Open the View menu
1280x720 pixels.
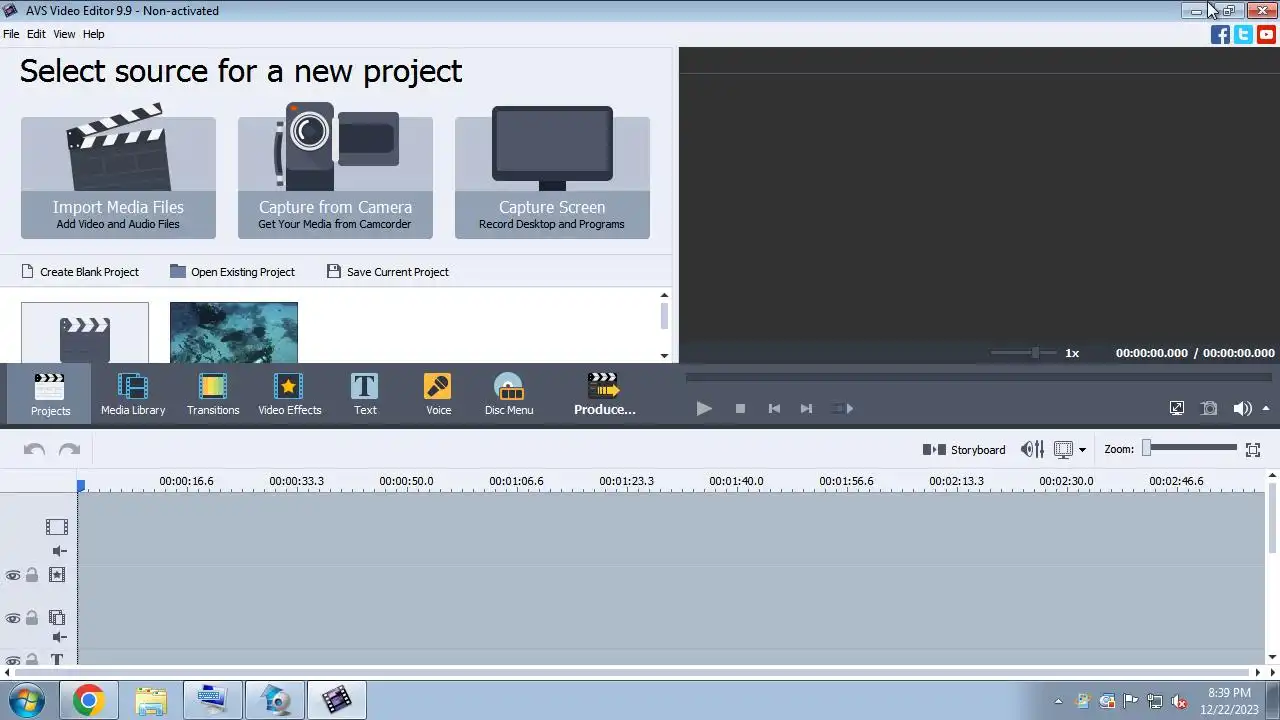[64, 34]
